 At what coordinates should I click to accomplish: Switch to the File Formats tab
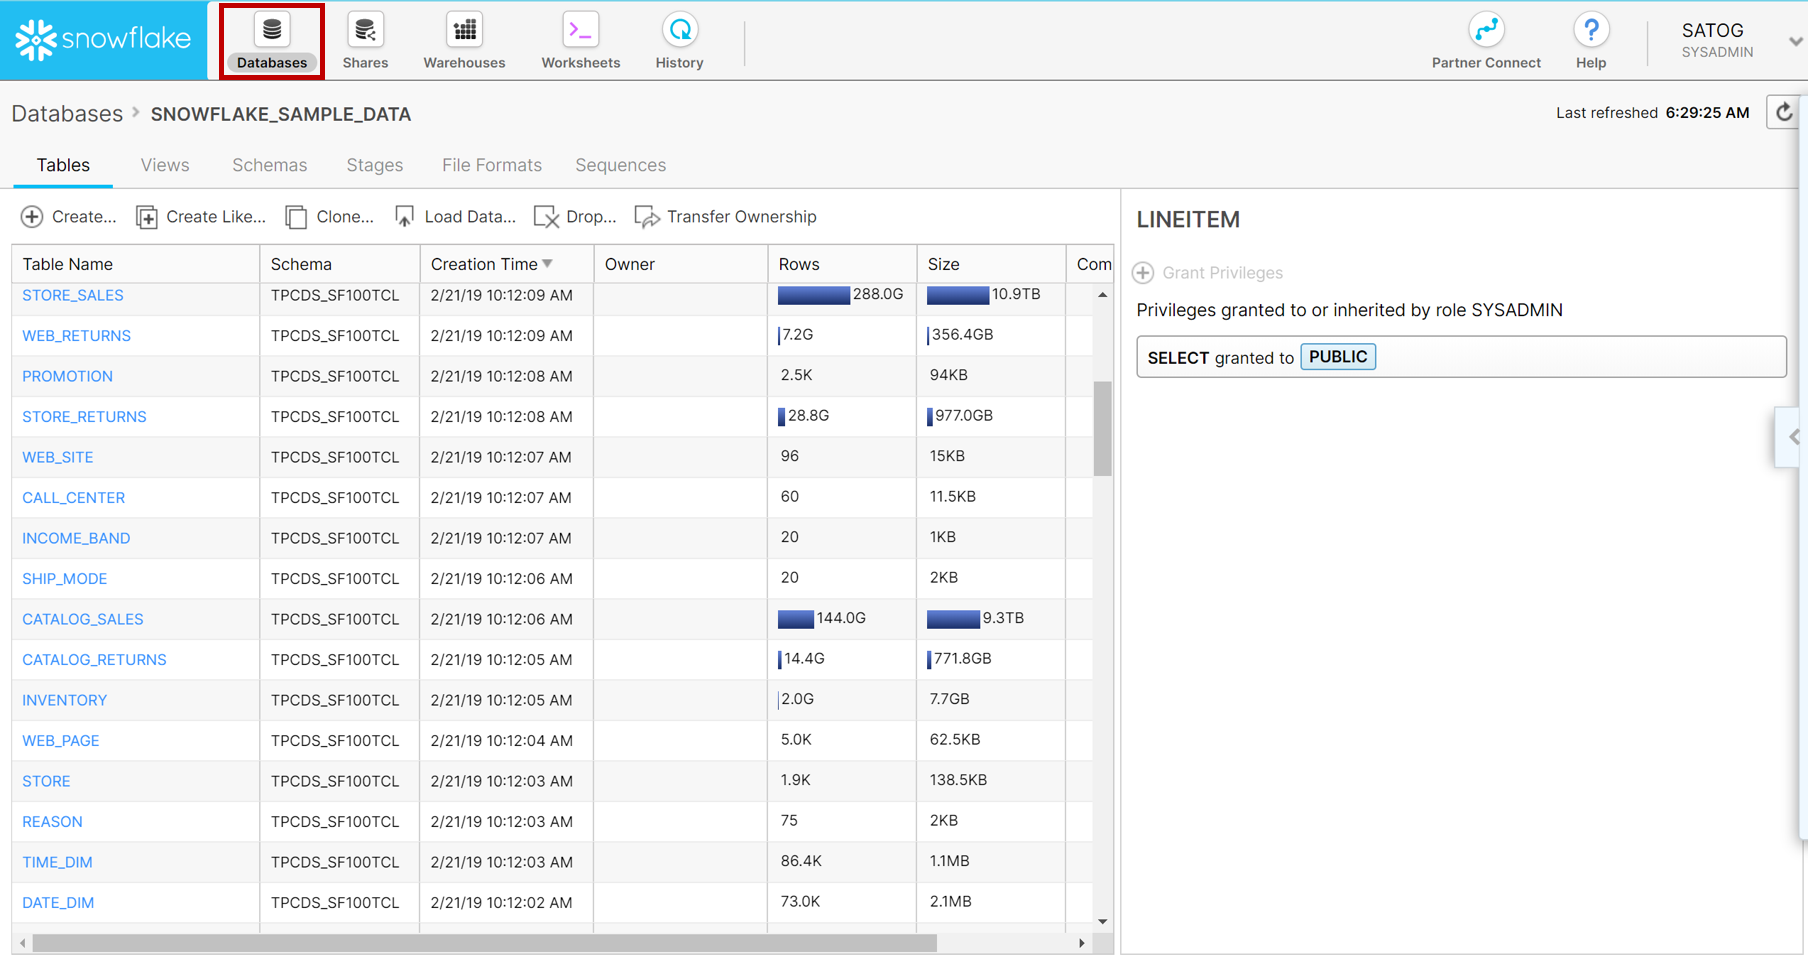(x=491, y=165)
